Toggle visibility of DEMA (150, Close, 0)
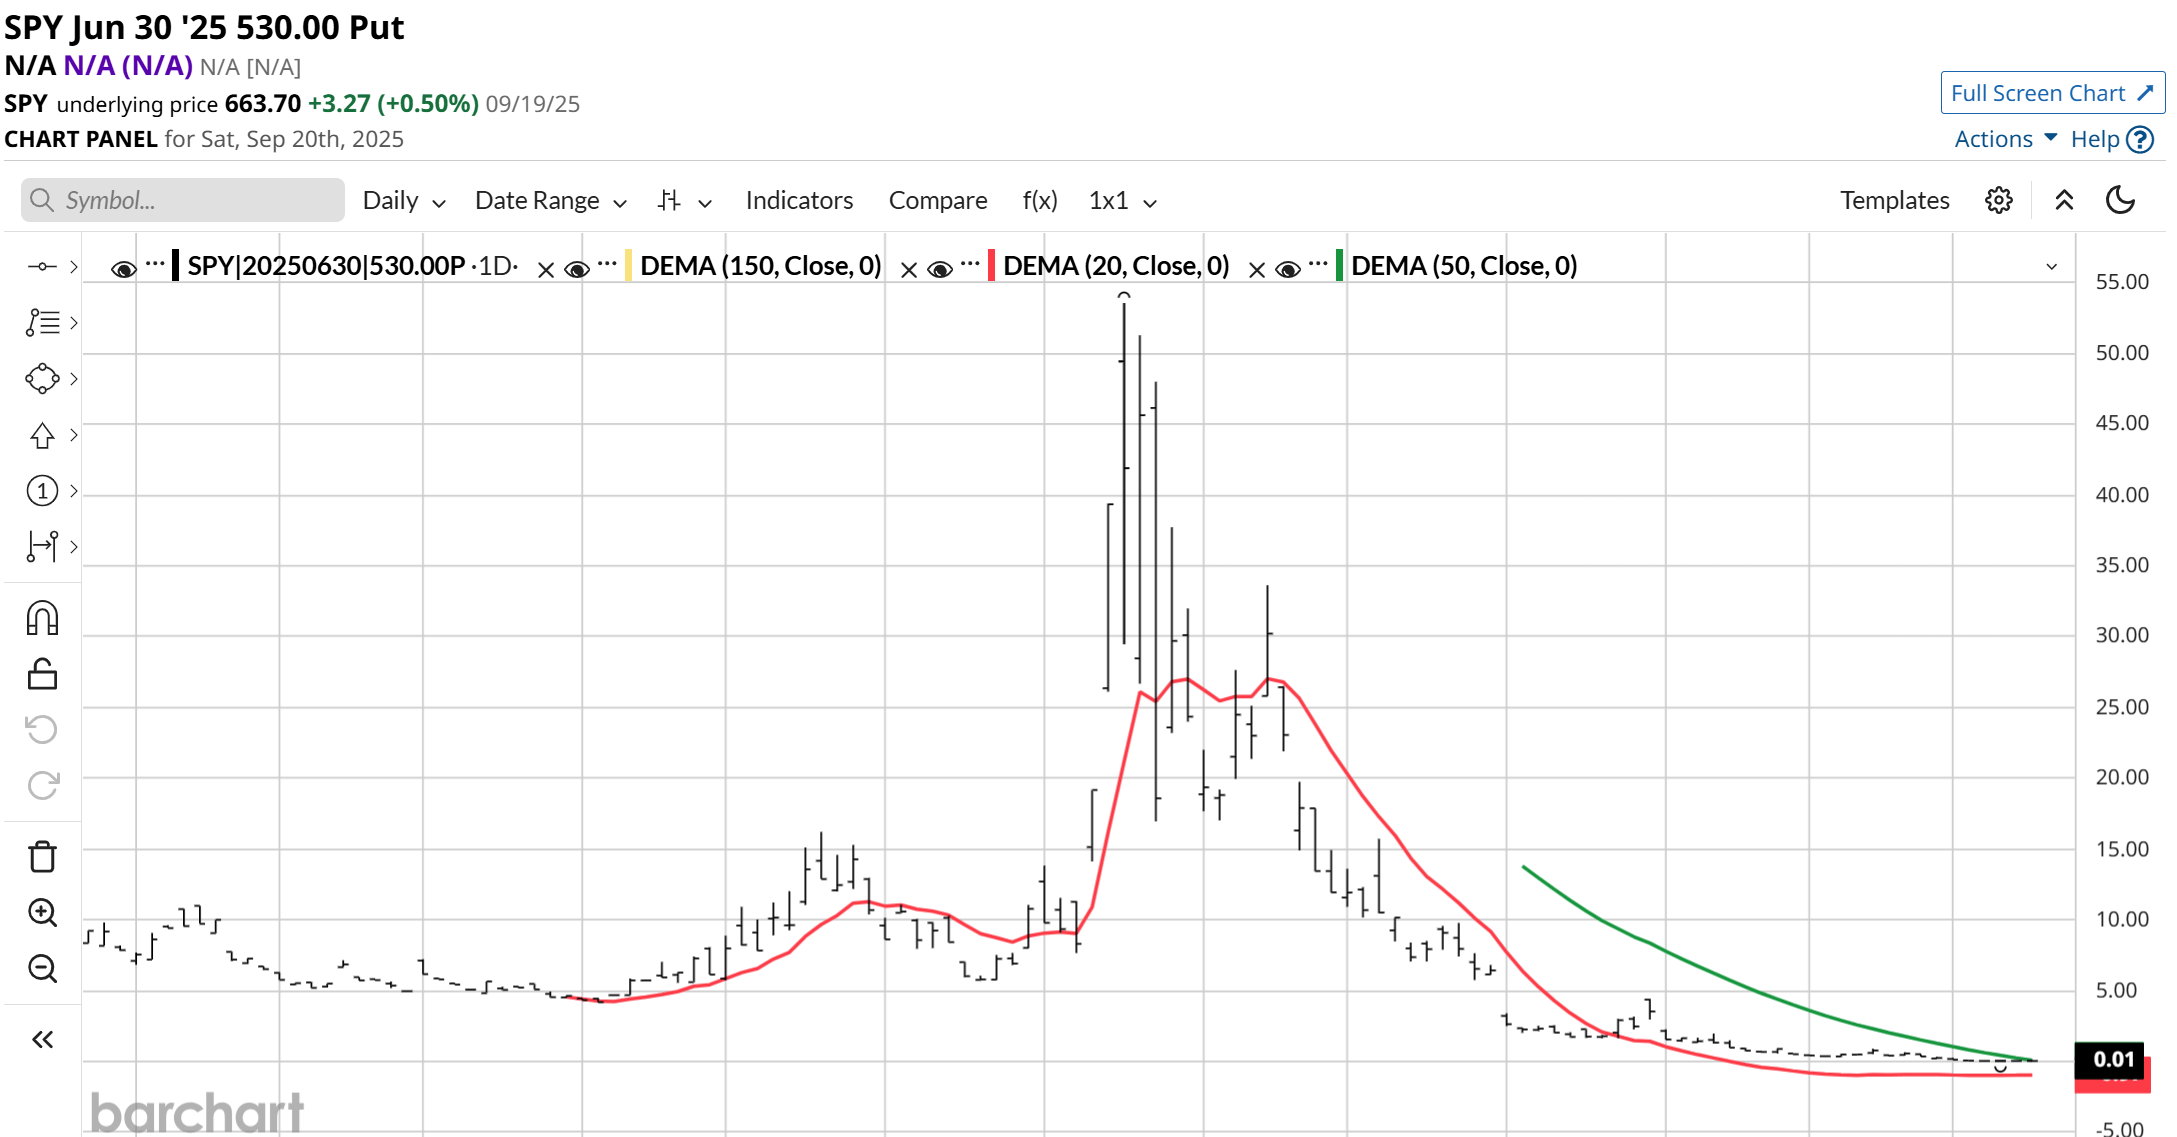The width and height of the screenshot is (2177, 1137). click(577, 267)
